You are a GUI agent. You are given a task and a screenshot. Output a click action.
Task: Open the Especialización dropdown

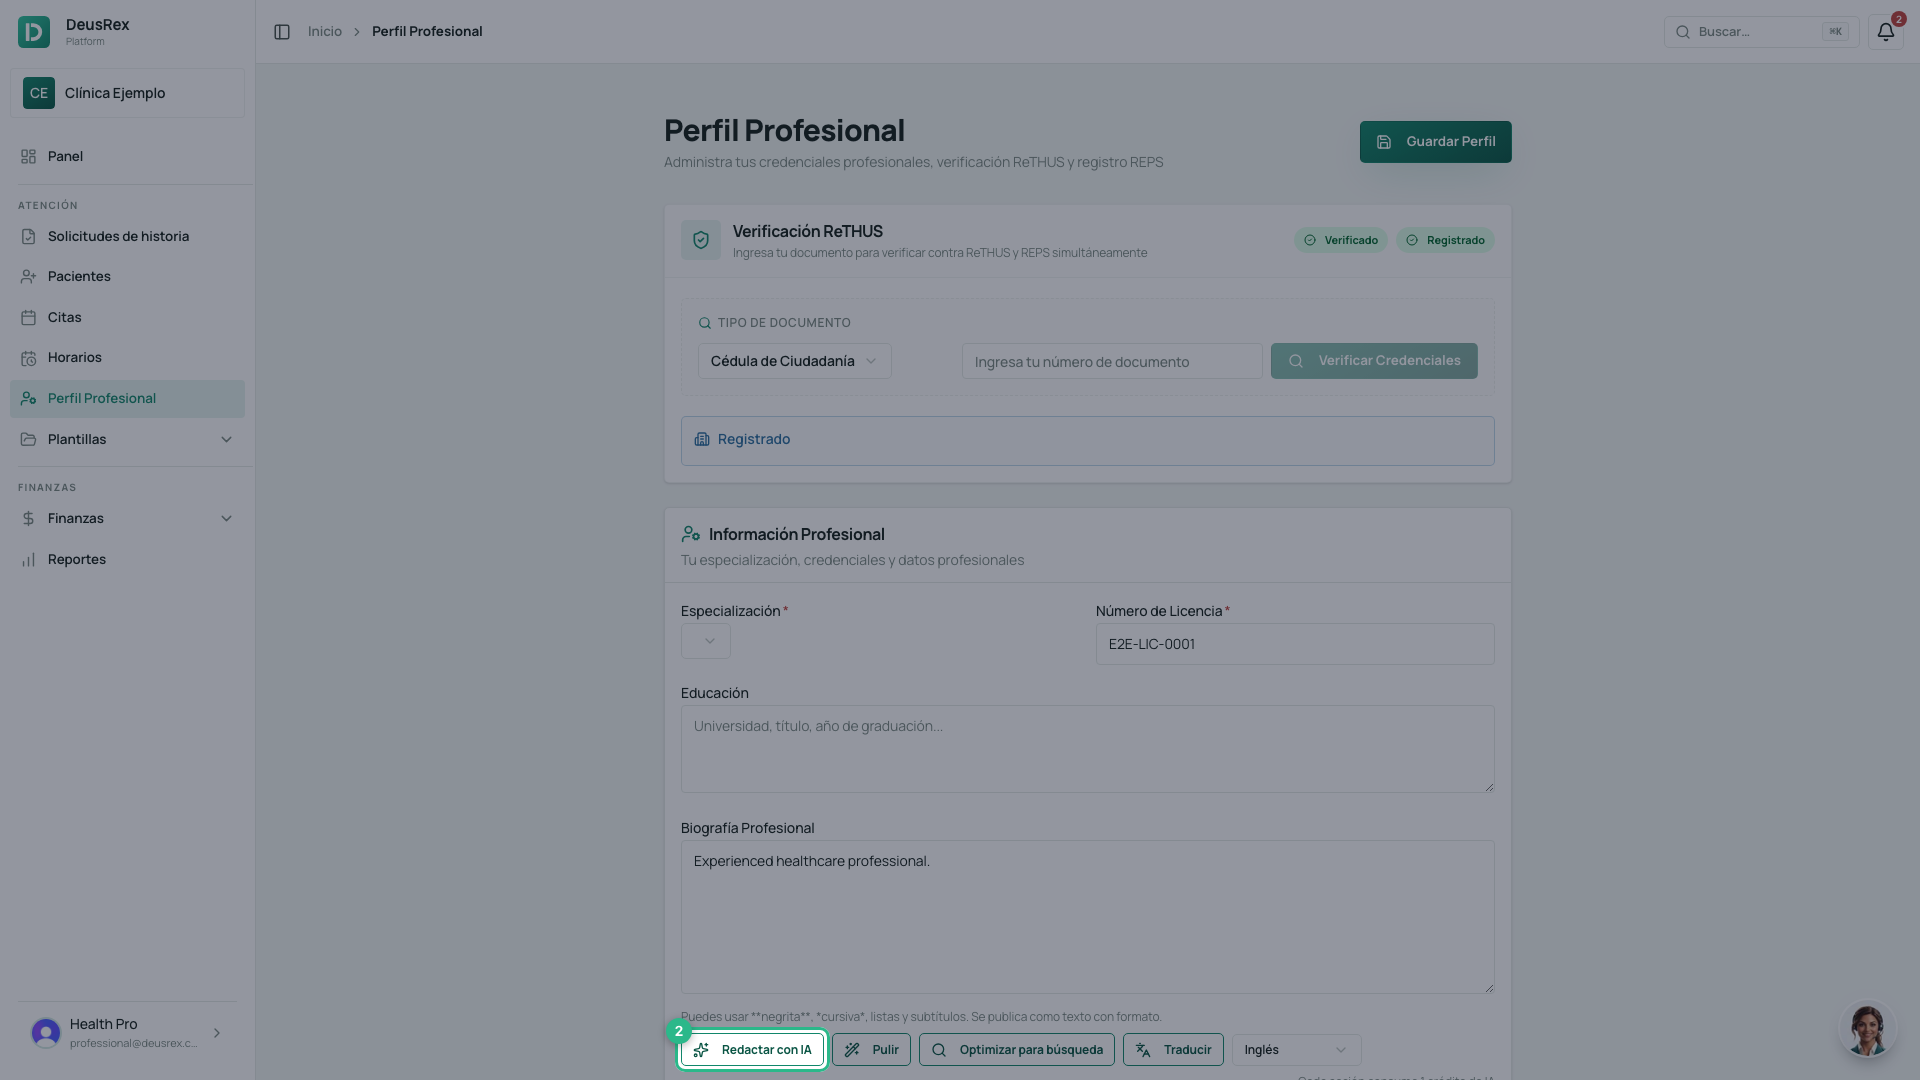point(706,641)
